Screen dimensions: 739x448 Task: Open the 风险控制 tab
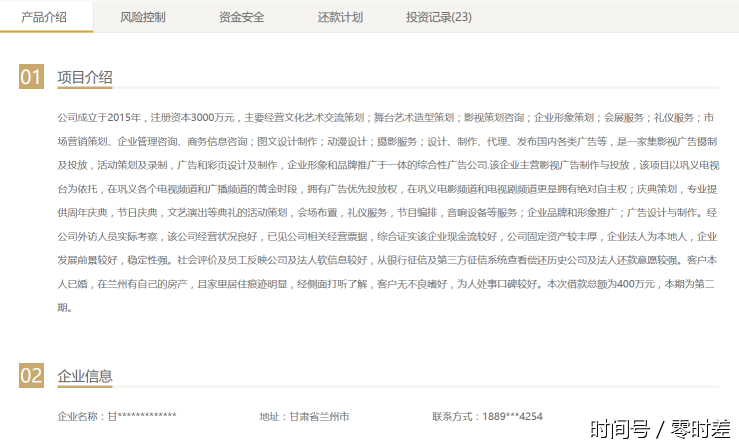142,17
